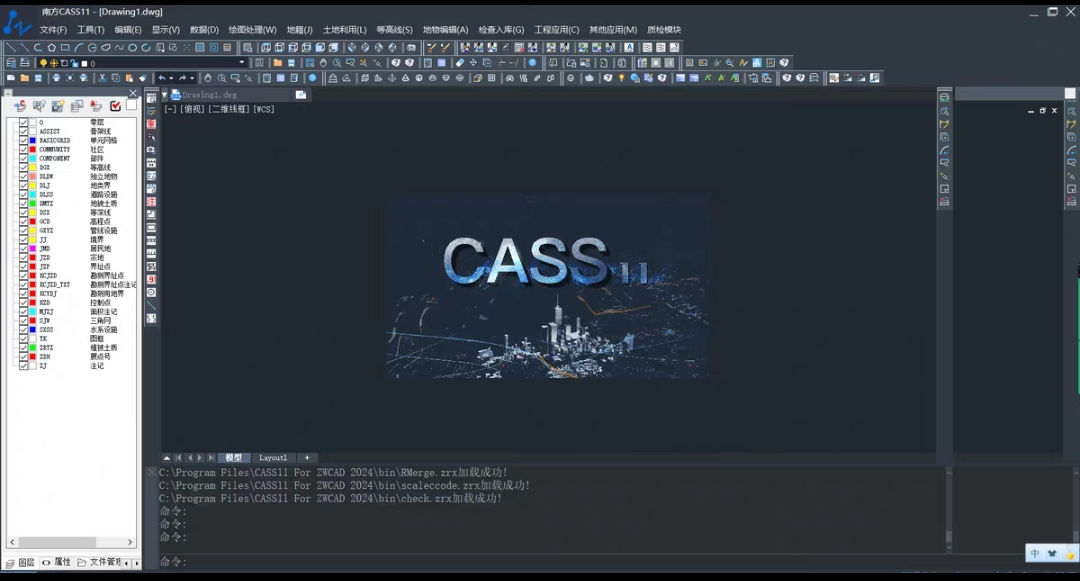
Task: Click the [-] viewport control label
Action: click(170, 109)
